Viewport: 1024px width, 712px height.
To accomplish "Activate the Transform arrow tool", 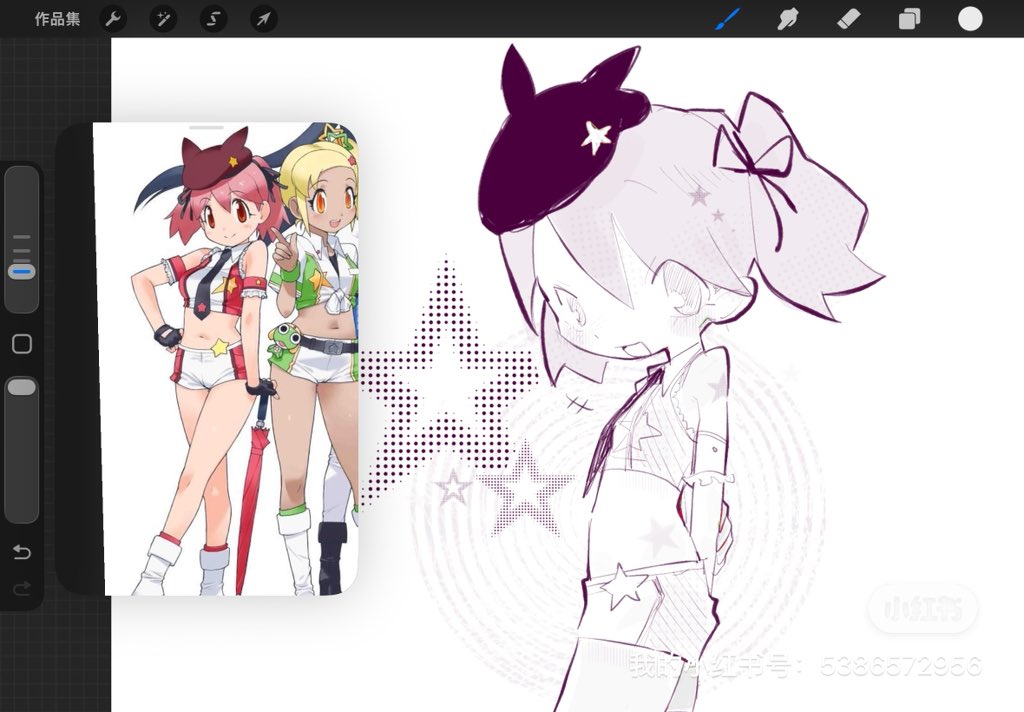I will coord(264,19).
